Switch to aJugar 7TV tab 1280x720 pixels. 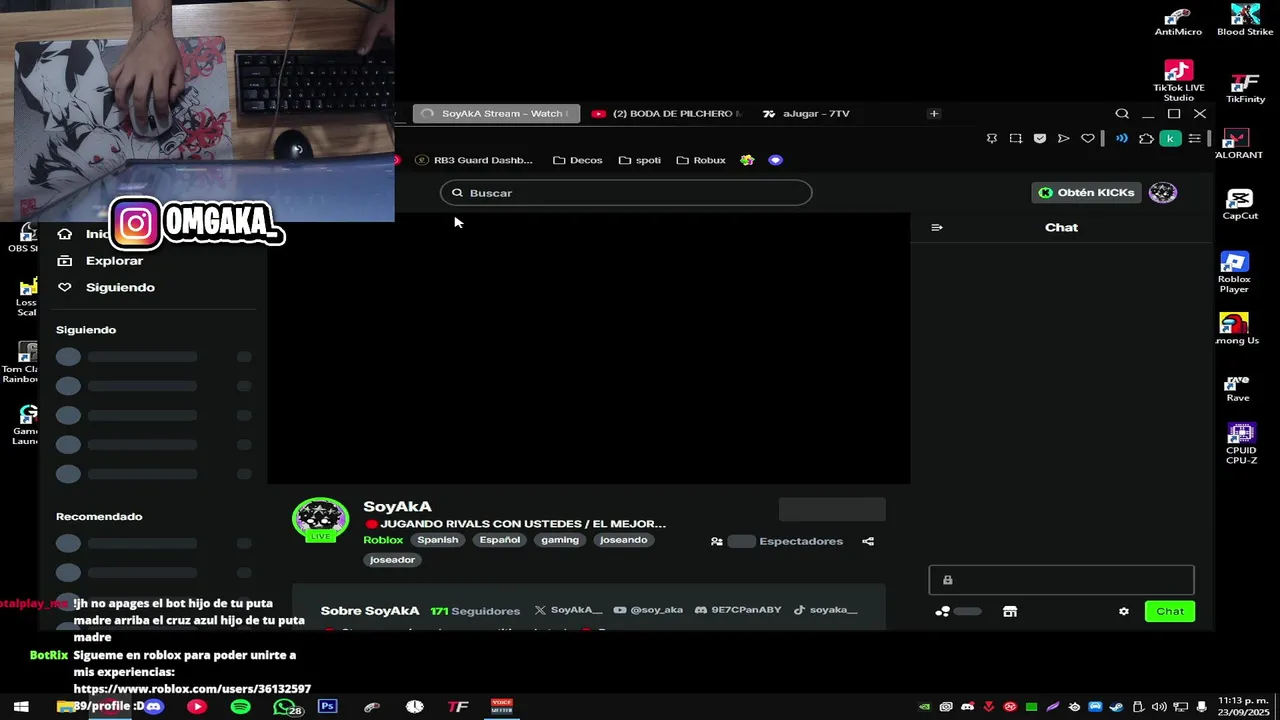(806, 114)
